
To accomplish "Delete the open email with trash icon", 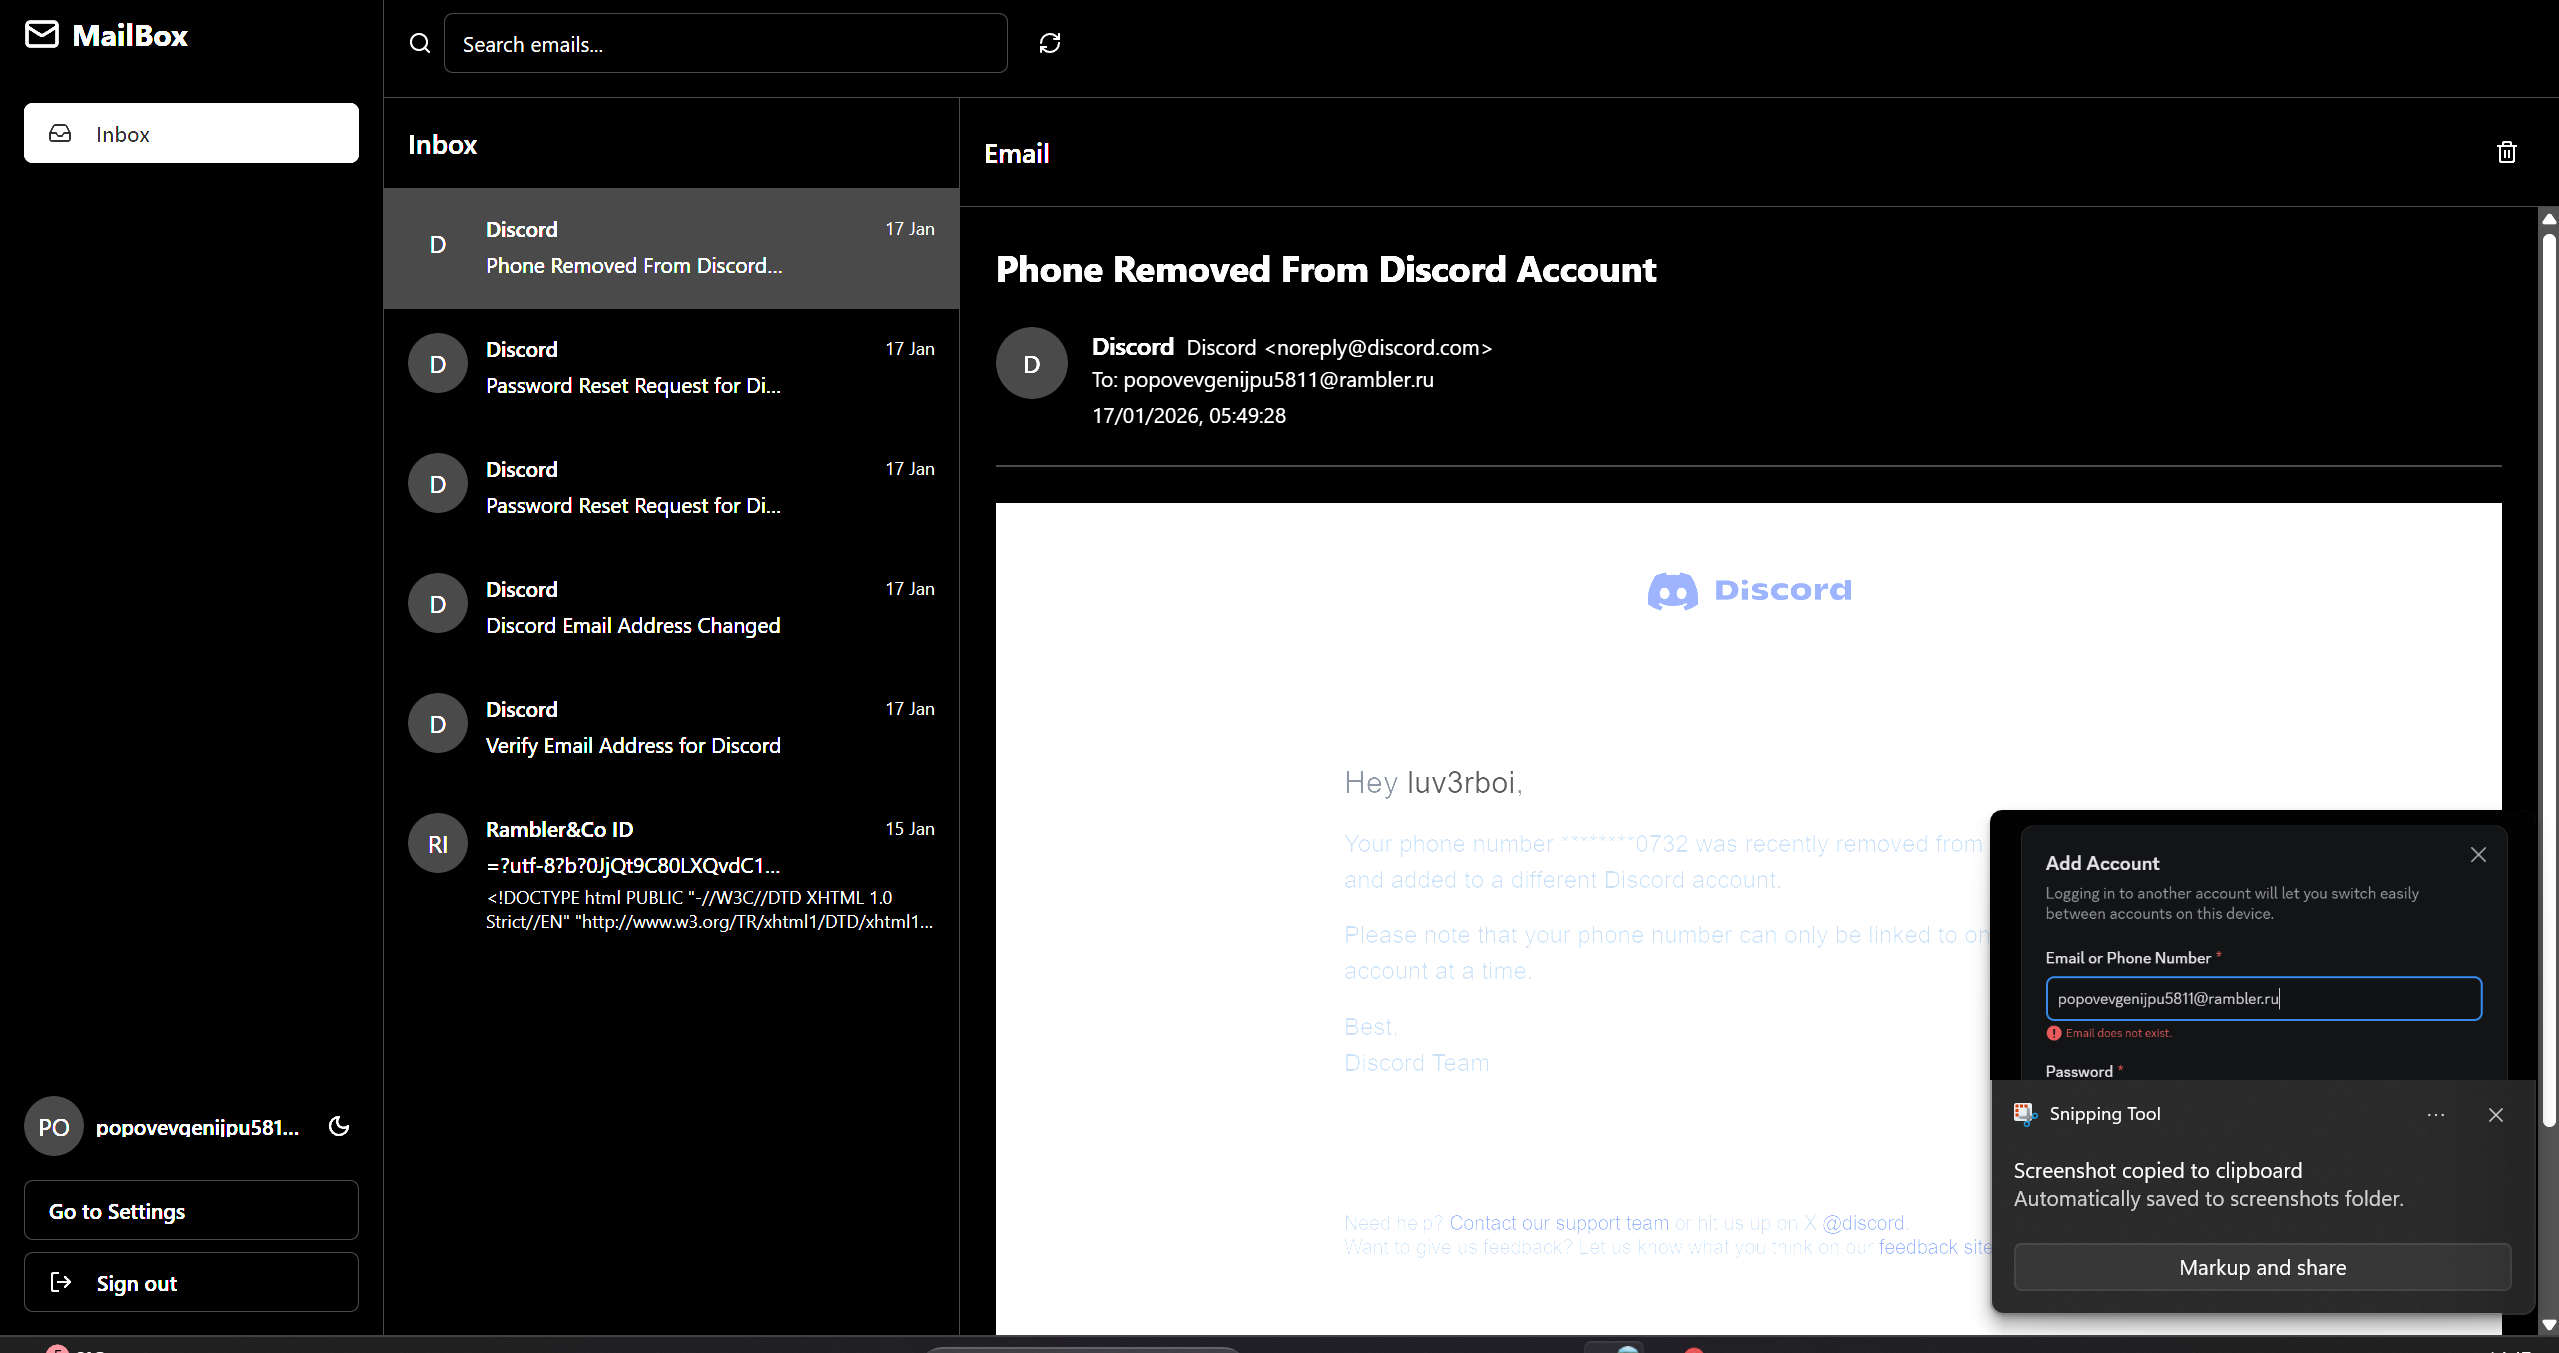I will (2507, 152).
